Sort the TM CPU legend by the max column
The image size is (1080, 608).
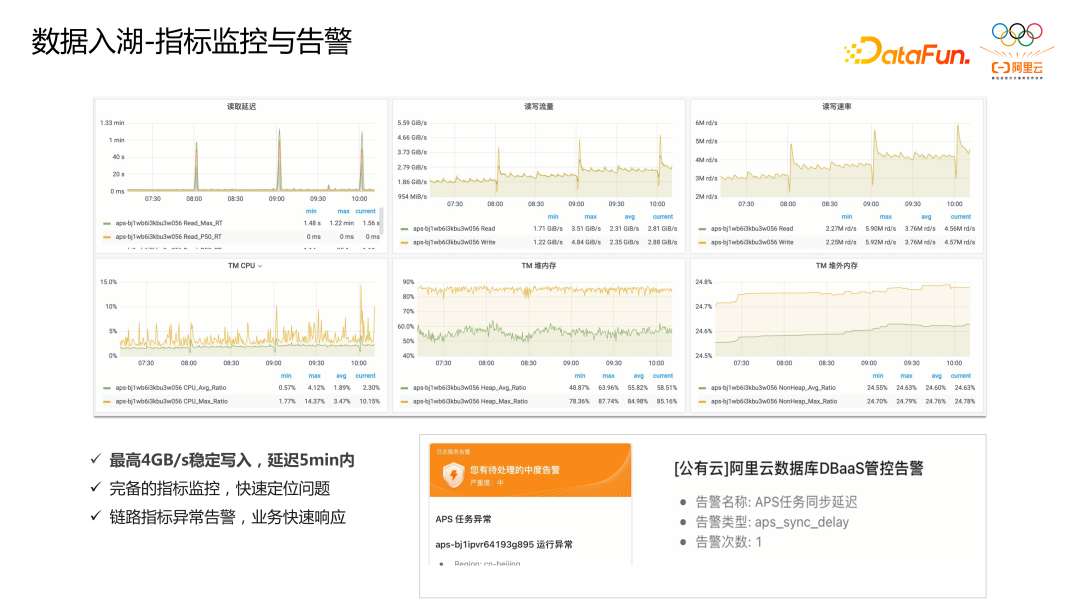(313, 375)
